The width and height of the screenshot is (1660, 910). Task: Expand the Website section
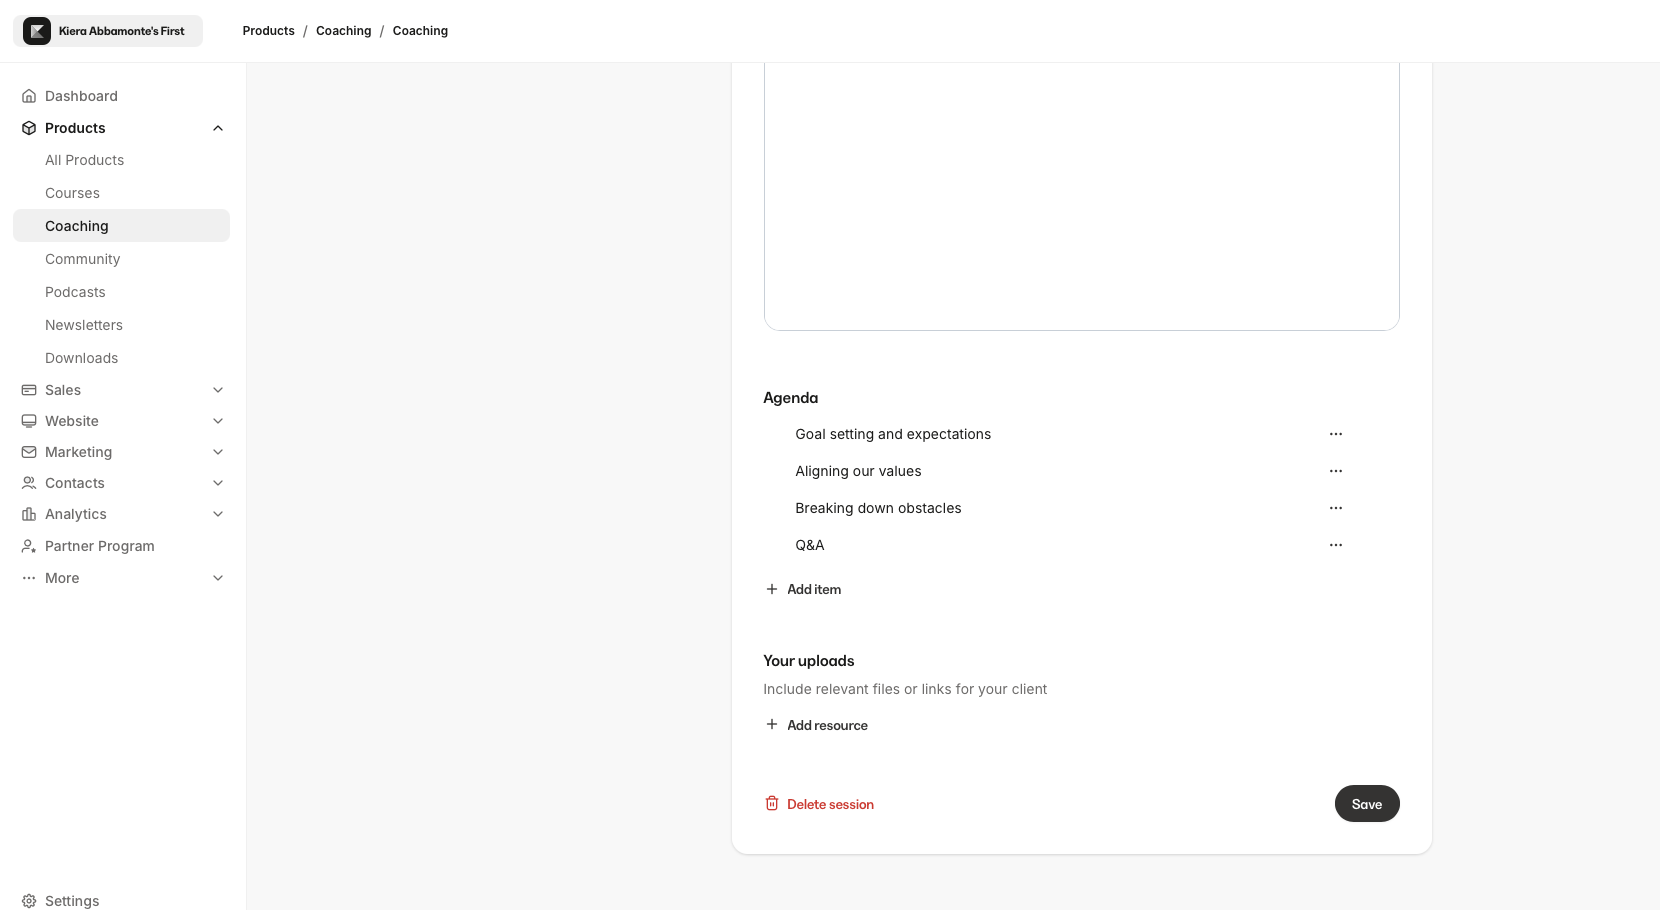click(x=218, y=421)
